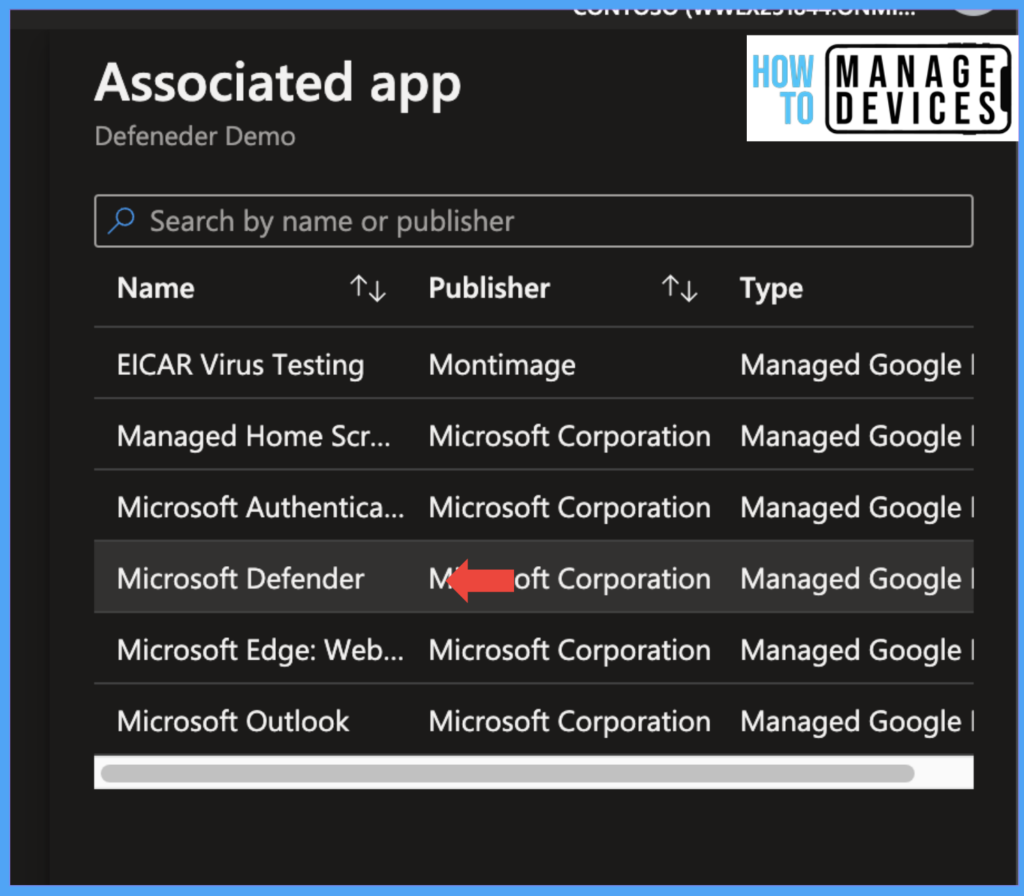Click the Type column header
Viewport: 1024px width, 896px height.
pos(771,289)
